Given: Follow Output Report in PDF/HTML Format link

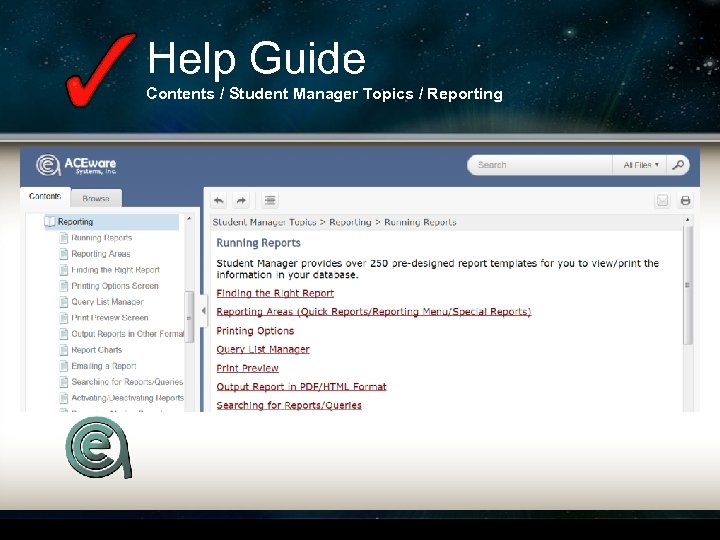Looking at the screenshot, I should 301,387.
